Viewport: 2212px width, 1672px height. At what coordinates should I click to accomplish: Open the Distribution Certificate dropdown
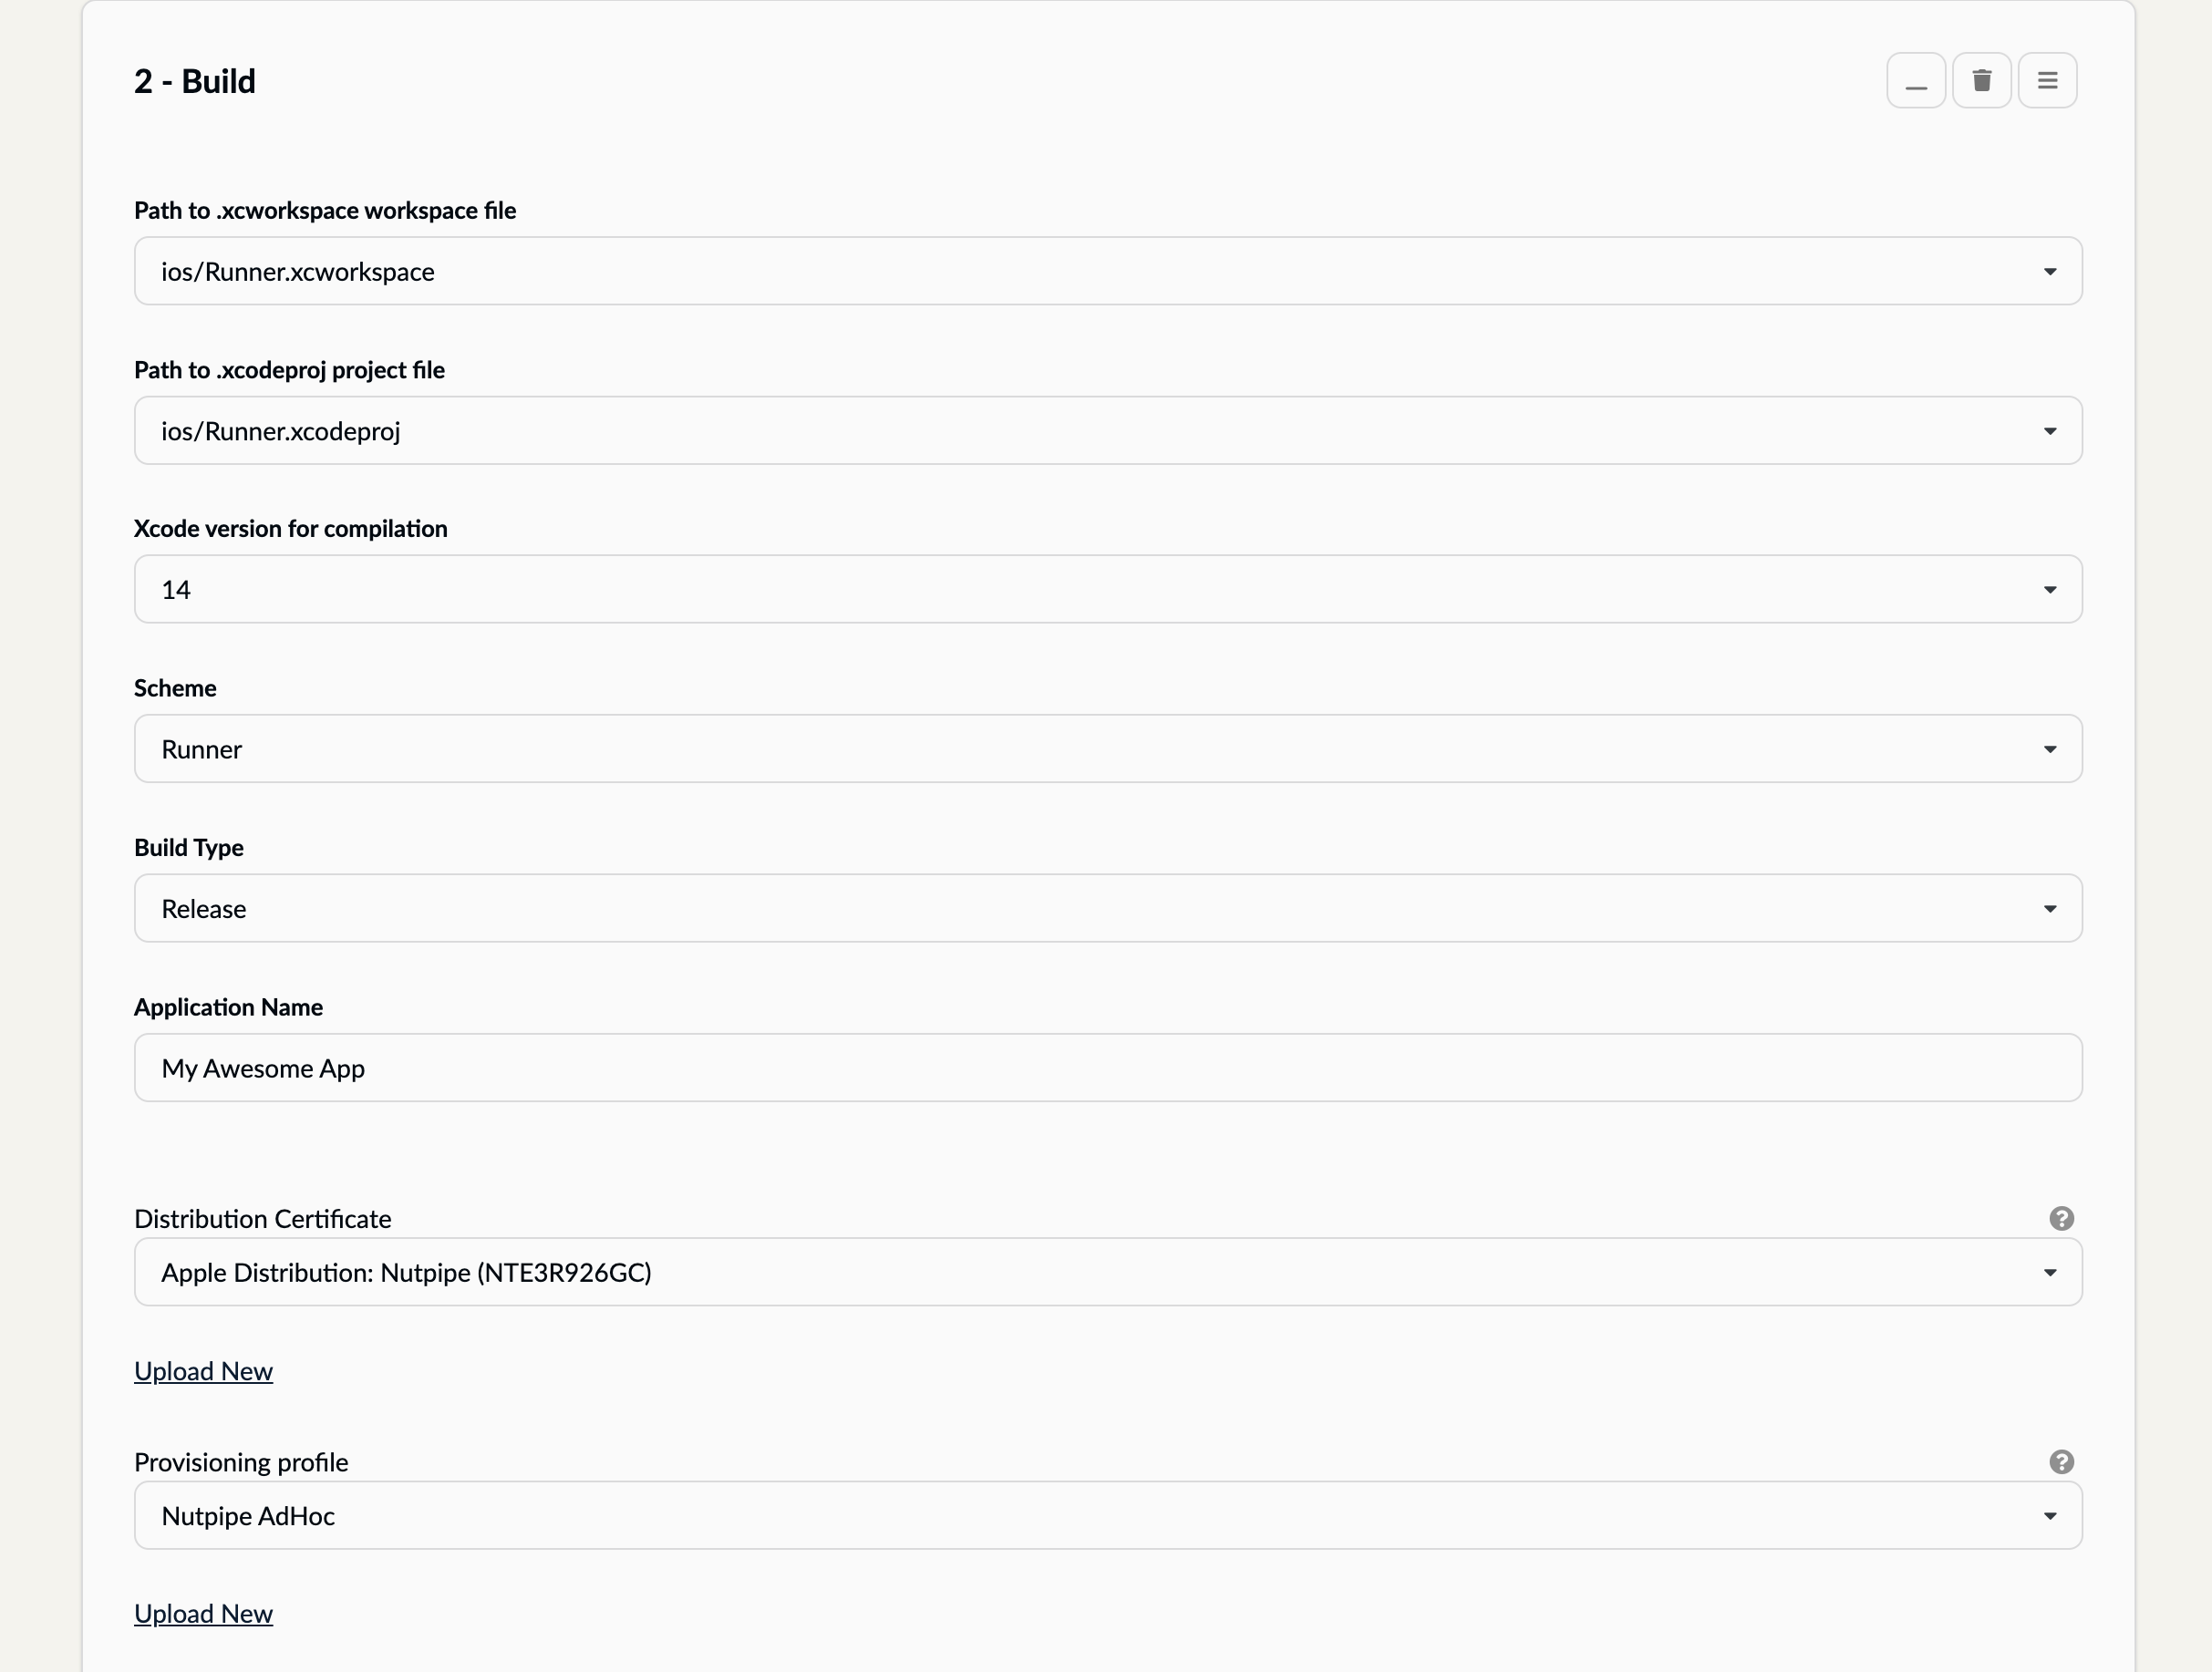click(1107, 1272)
